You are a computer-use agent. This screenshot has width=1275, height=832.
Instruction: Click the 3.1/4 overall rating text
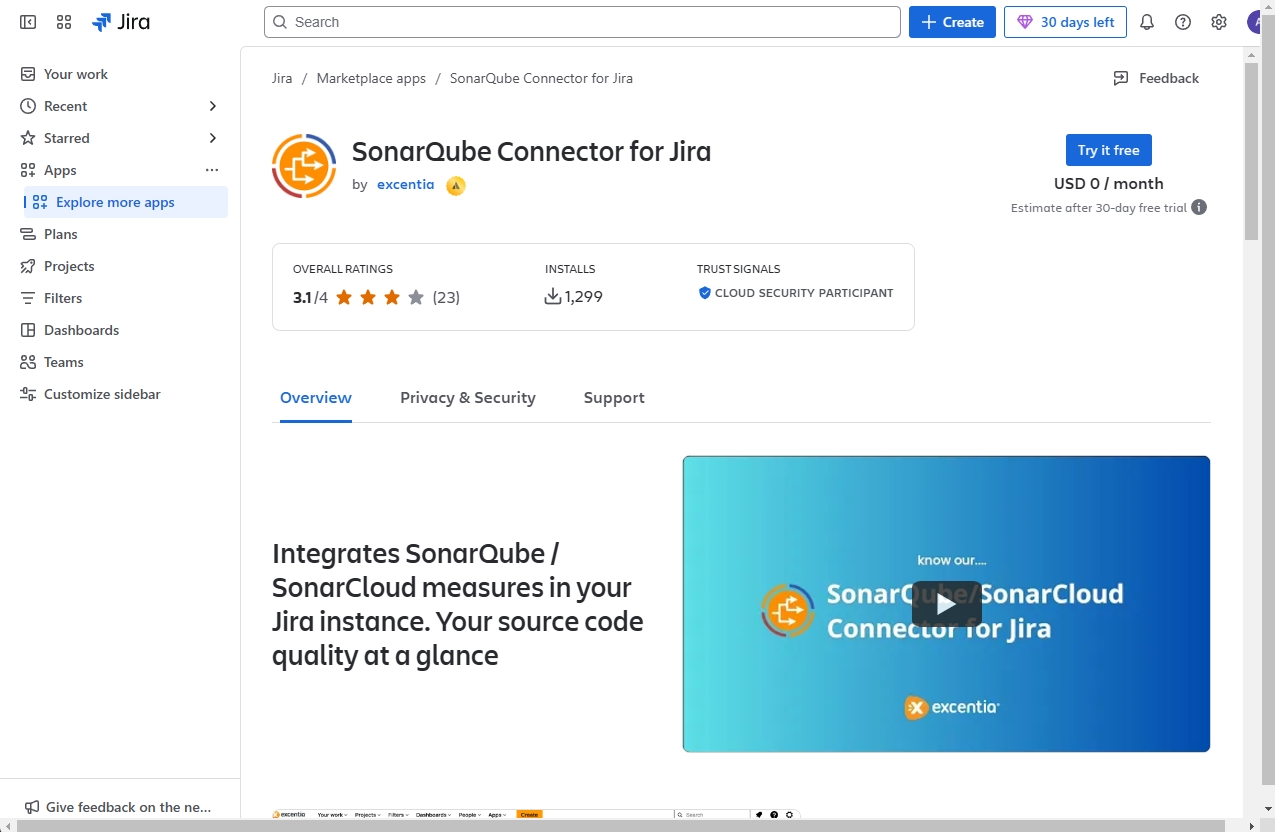pyautogui.click(x=310, y=297)
